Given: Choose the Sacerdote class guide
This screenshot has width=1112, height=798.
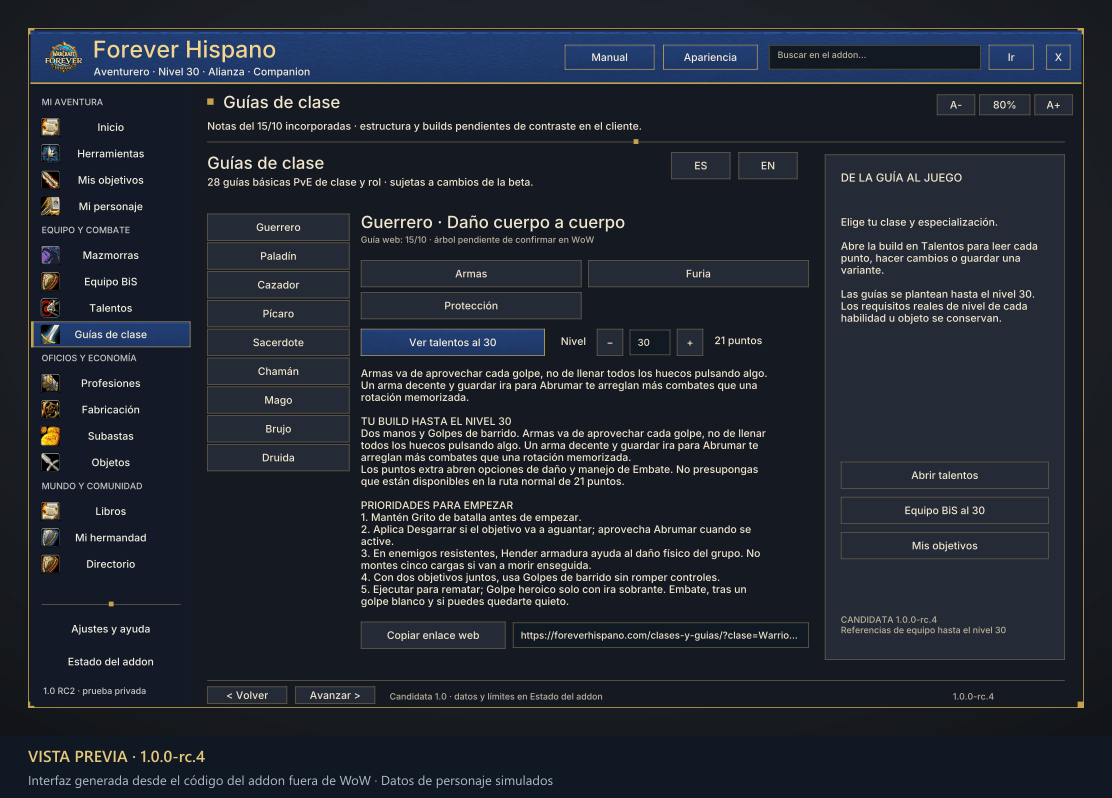Looking at the screenshot, I should [x=278, y=343].
